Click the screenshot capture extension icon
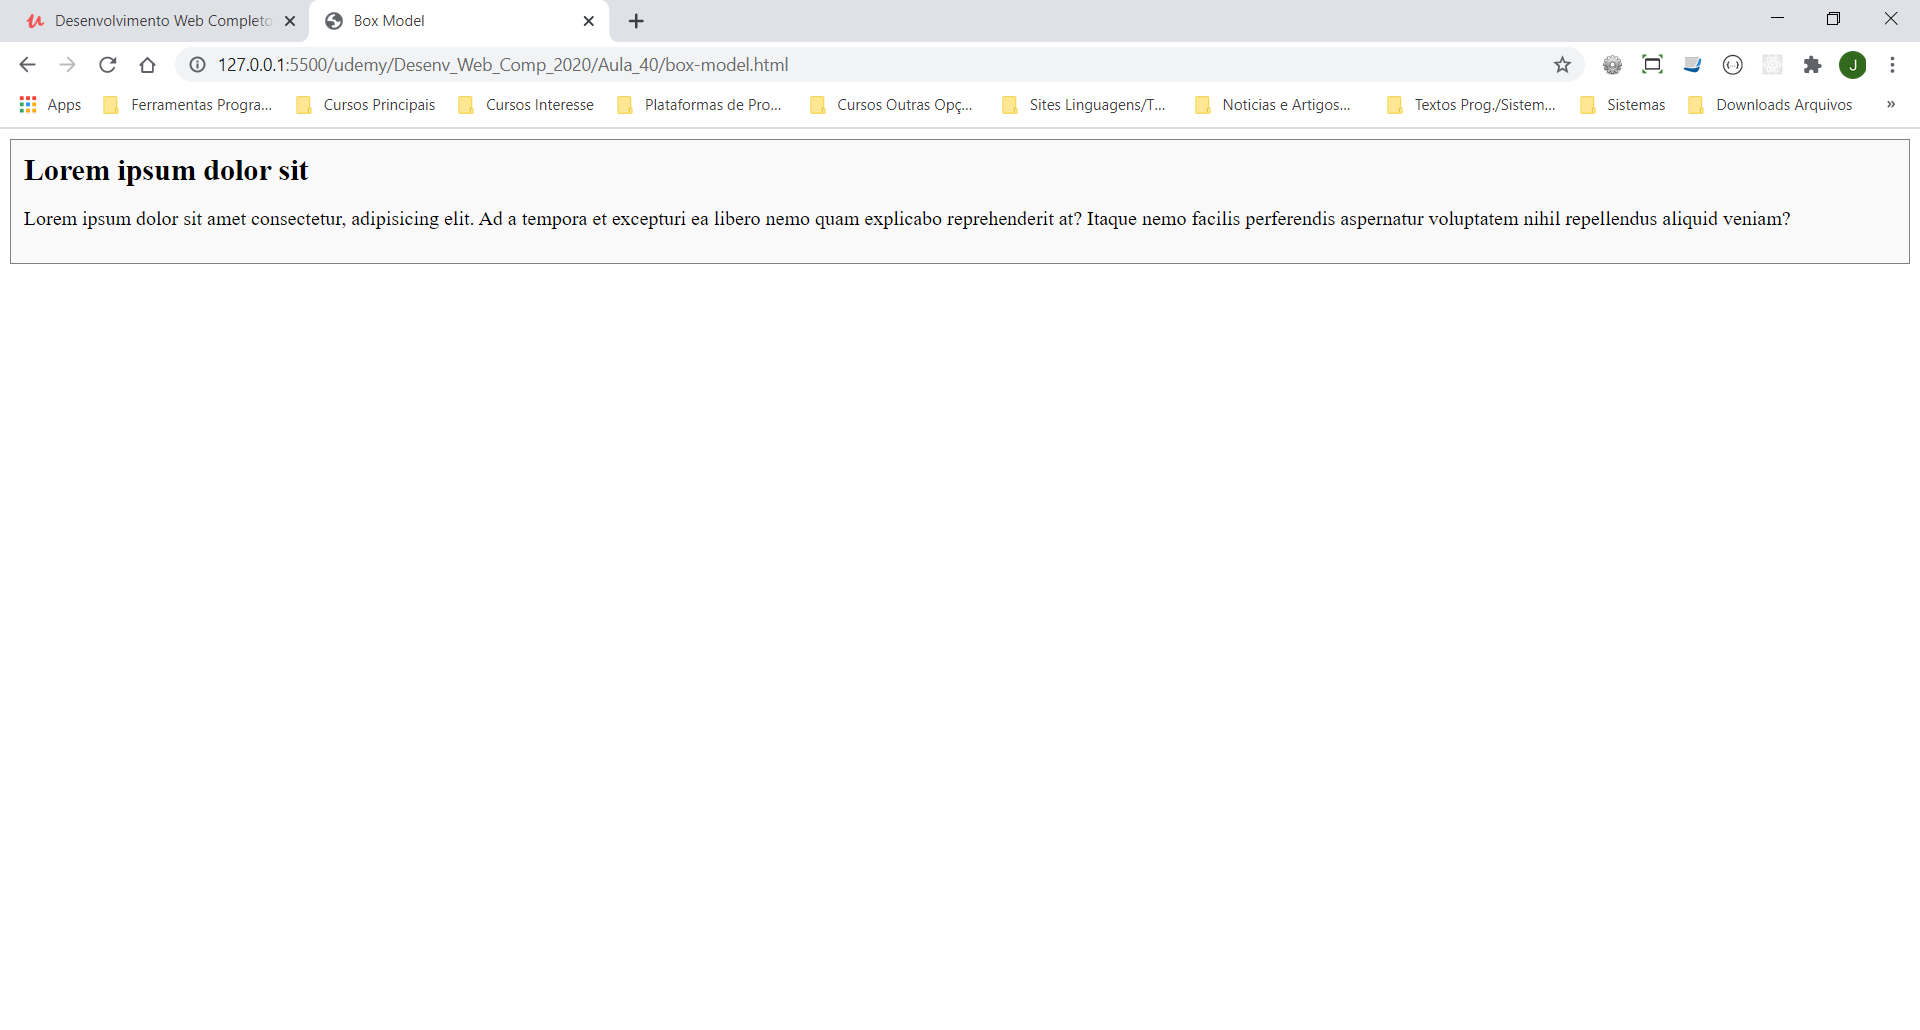Image resolution: width=1920 pixels, height=1030 pixels. pyautogui.click(x=1652, y=65)
